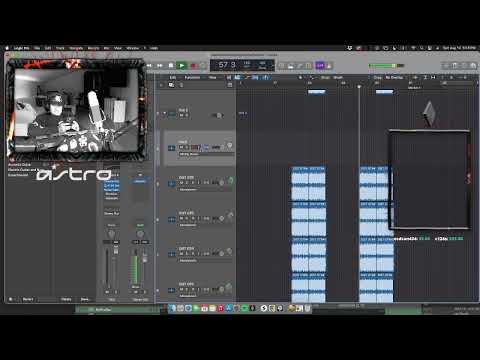Open the Tracks area Edit dropdown
Image resolution: width=480 pixels, height=360 pixels.
(173, 77)
